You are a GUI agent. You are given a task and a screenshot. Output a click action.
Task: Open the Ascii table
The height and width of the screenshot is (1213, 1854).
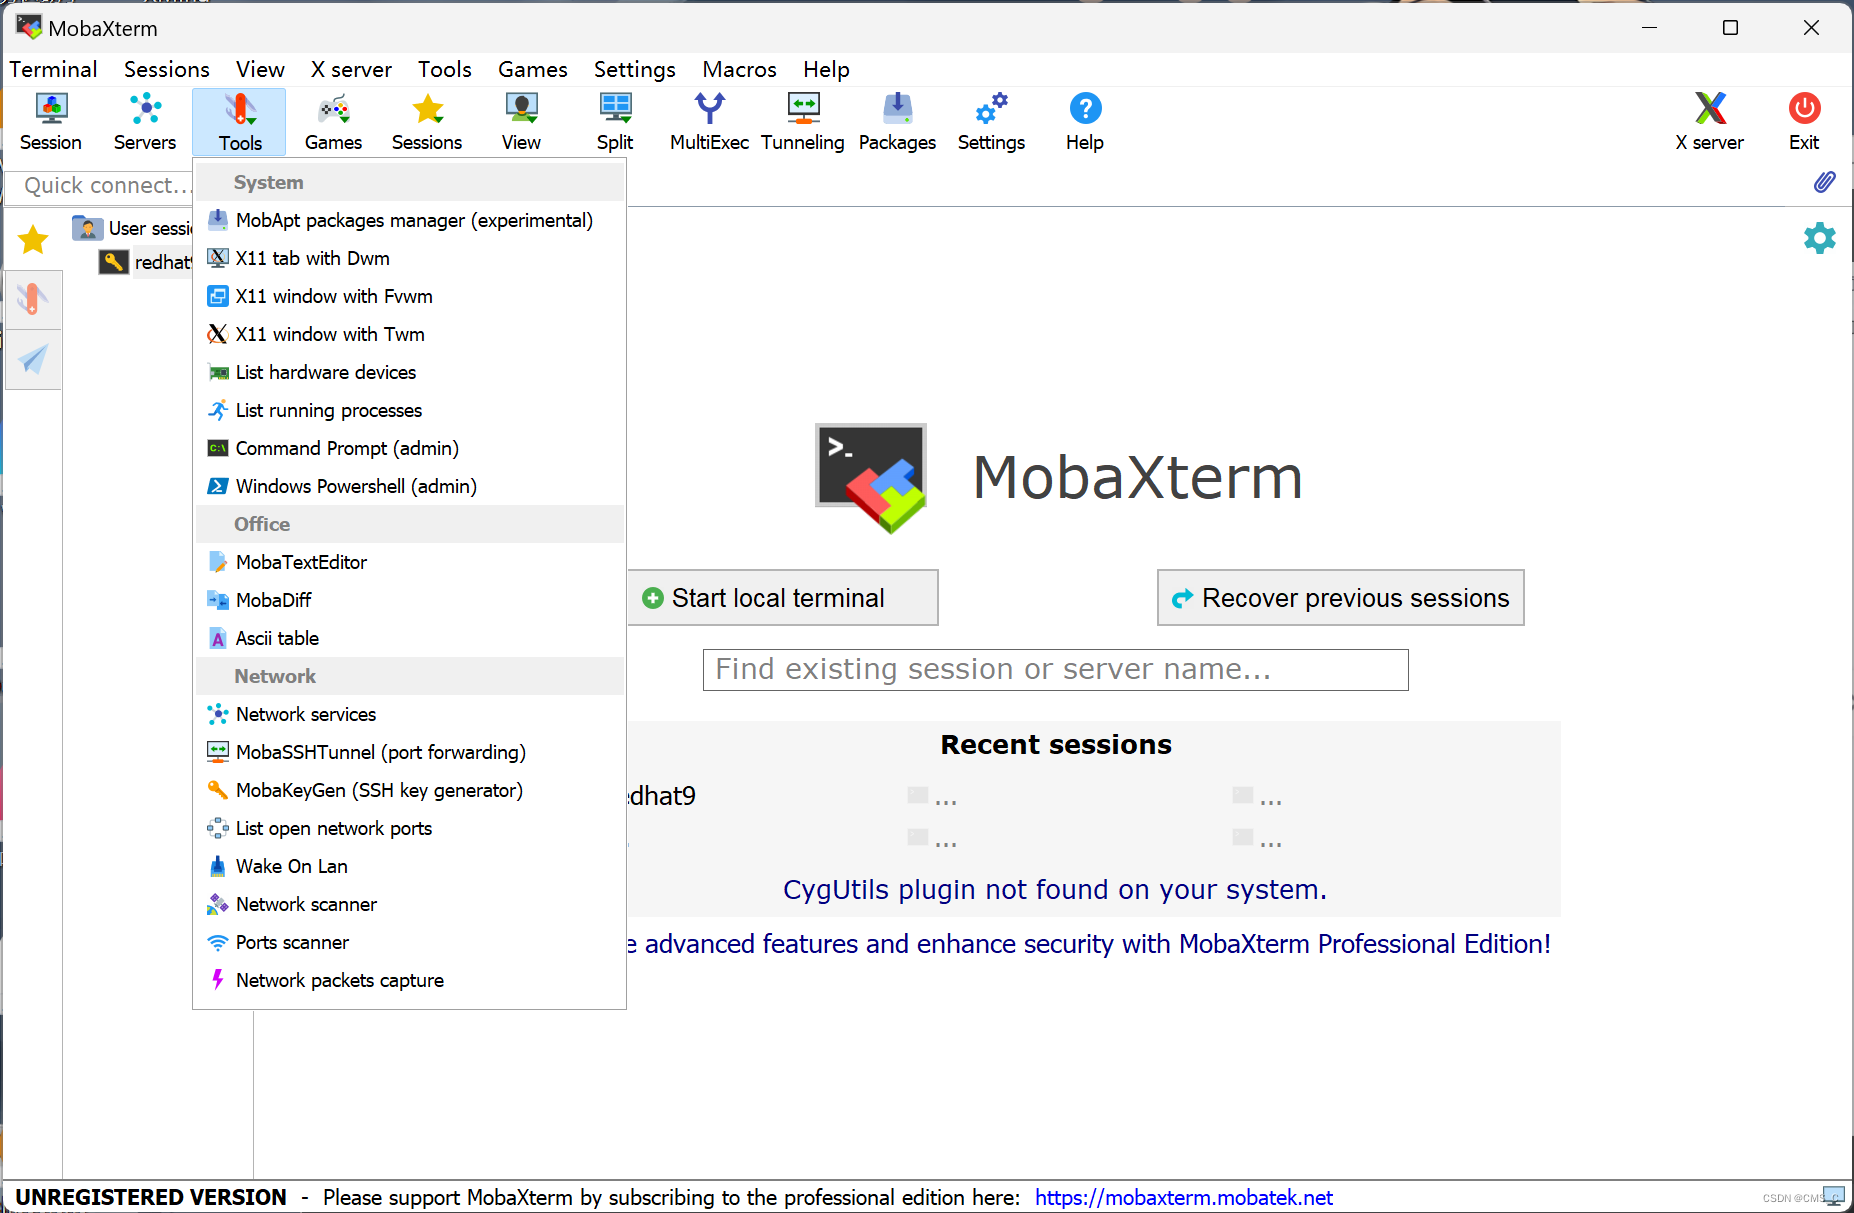click(410, 638)
